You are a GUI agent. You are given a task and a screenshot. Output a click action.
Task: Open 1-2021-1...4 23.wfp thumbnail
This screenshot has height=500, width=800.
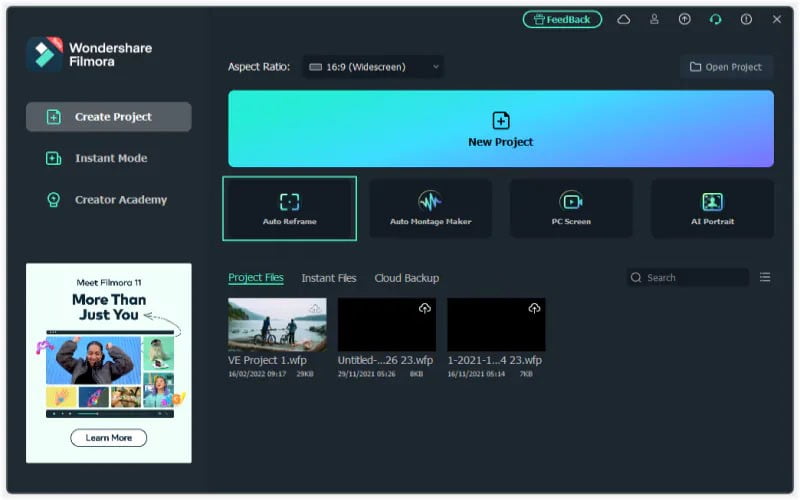[496, 324]
